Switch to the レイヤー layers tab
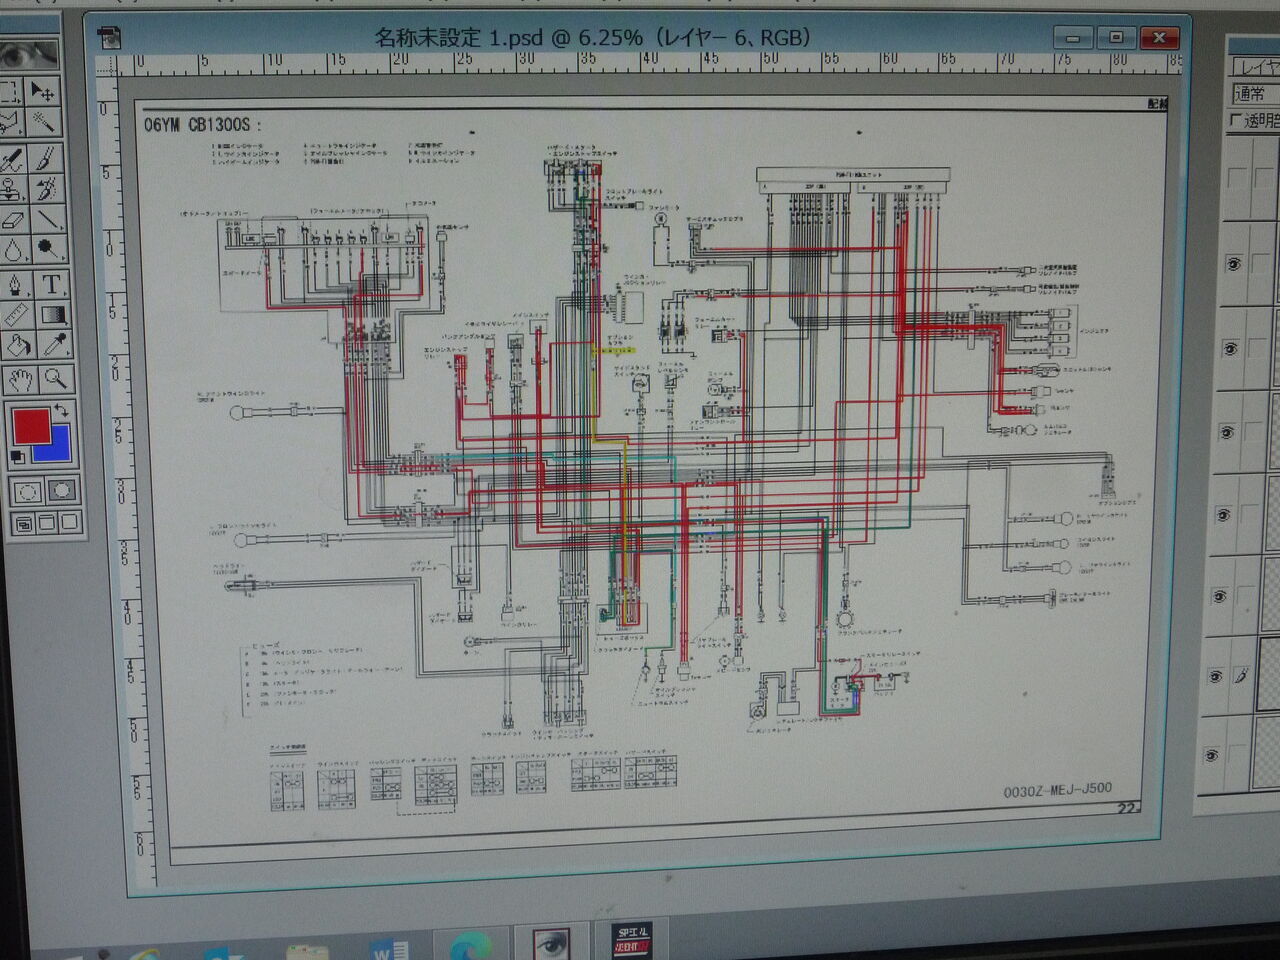The image size is (1280, 960). pos(1256,67)
